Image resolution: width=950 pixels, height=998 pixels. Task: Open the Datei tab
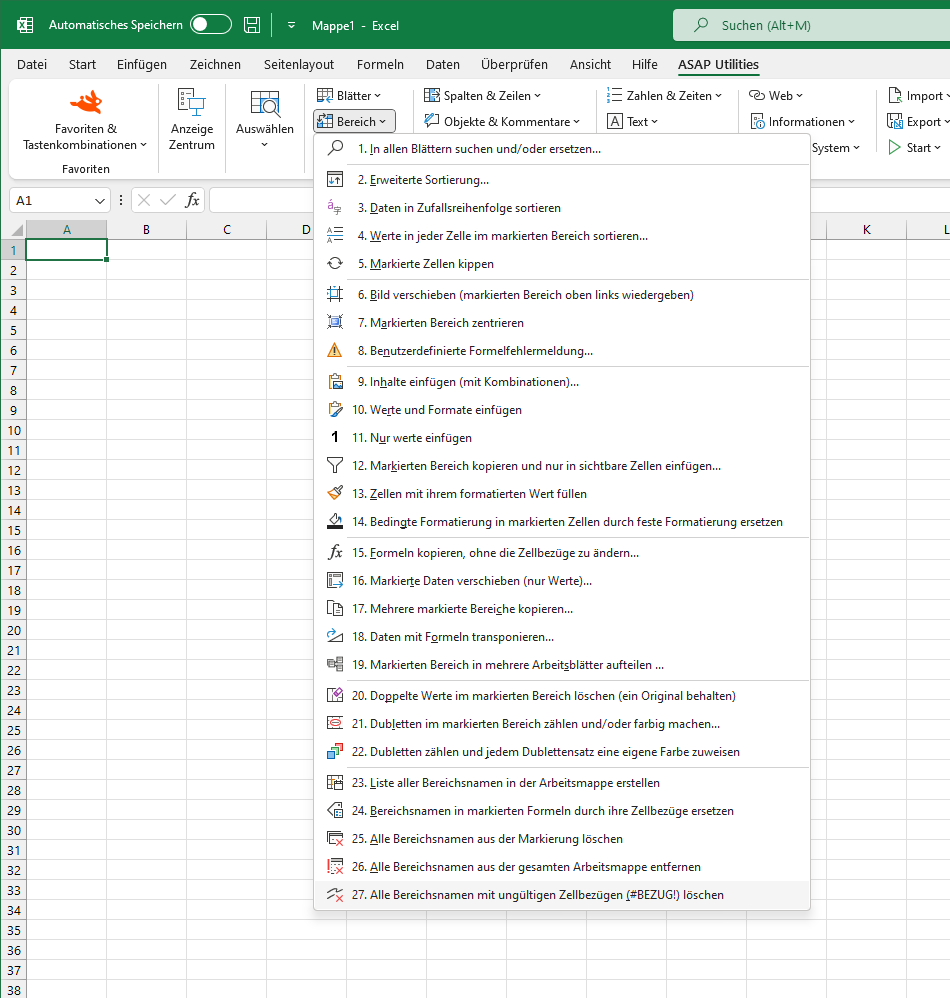pos(32,64)
